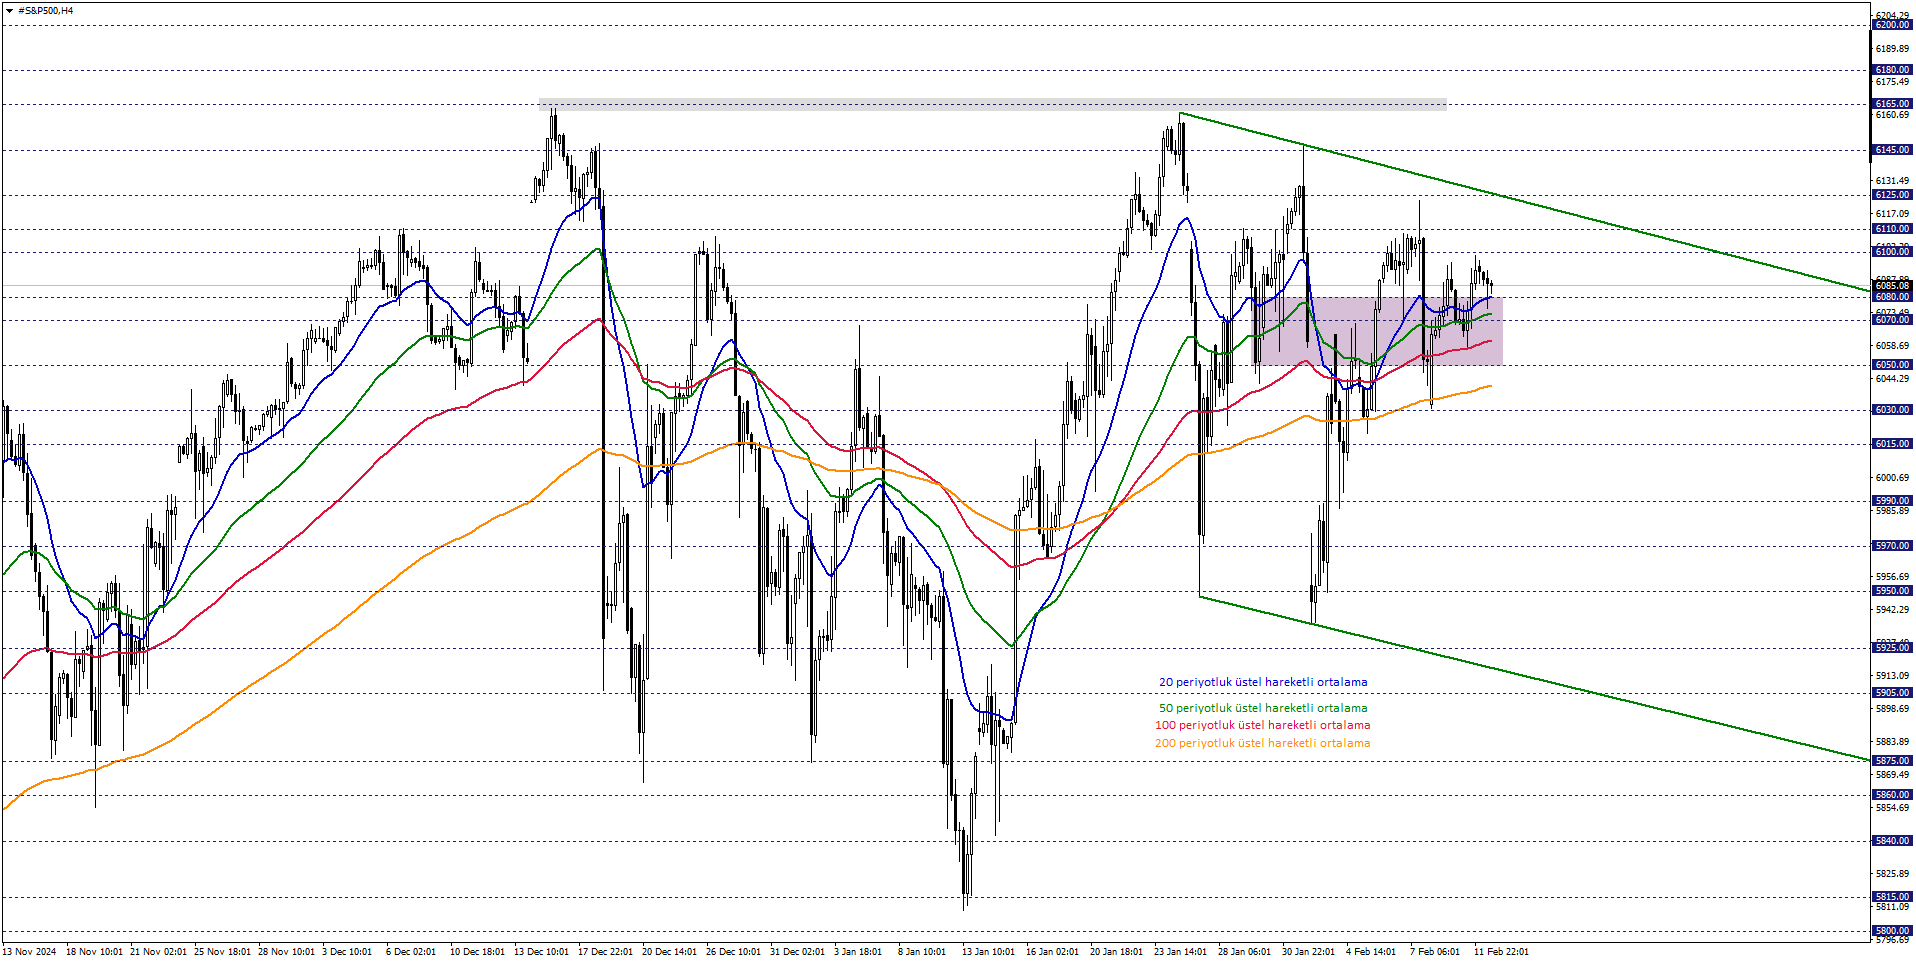Click the 26 Dec 10:01 time label
1916x963 pixels.
click(734, 951)
